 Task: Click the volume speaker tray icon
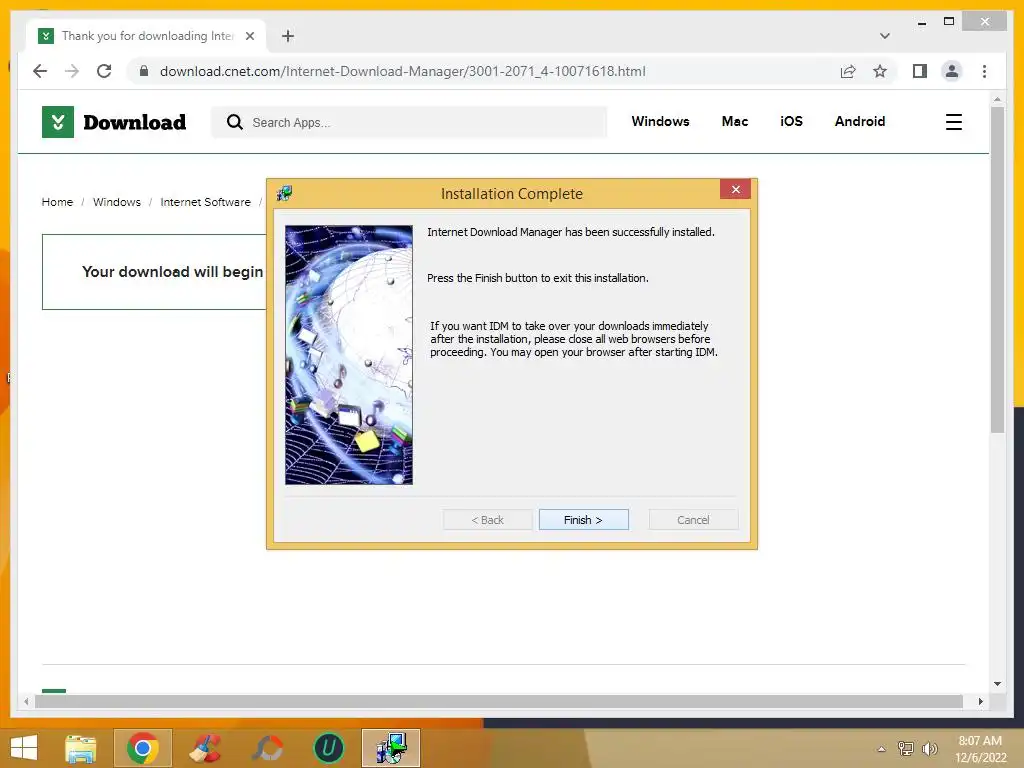(x=929, y=748)
